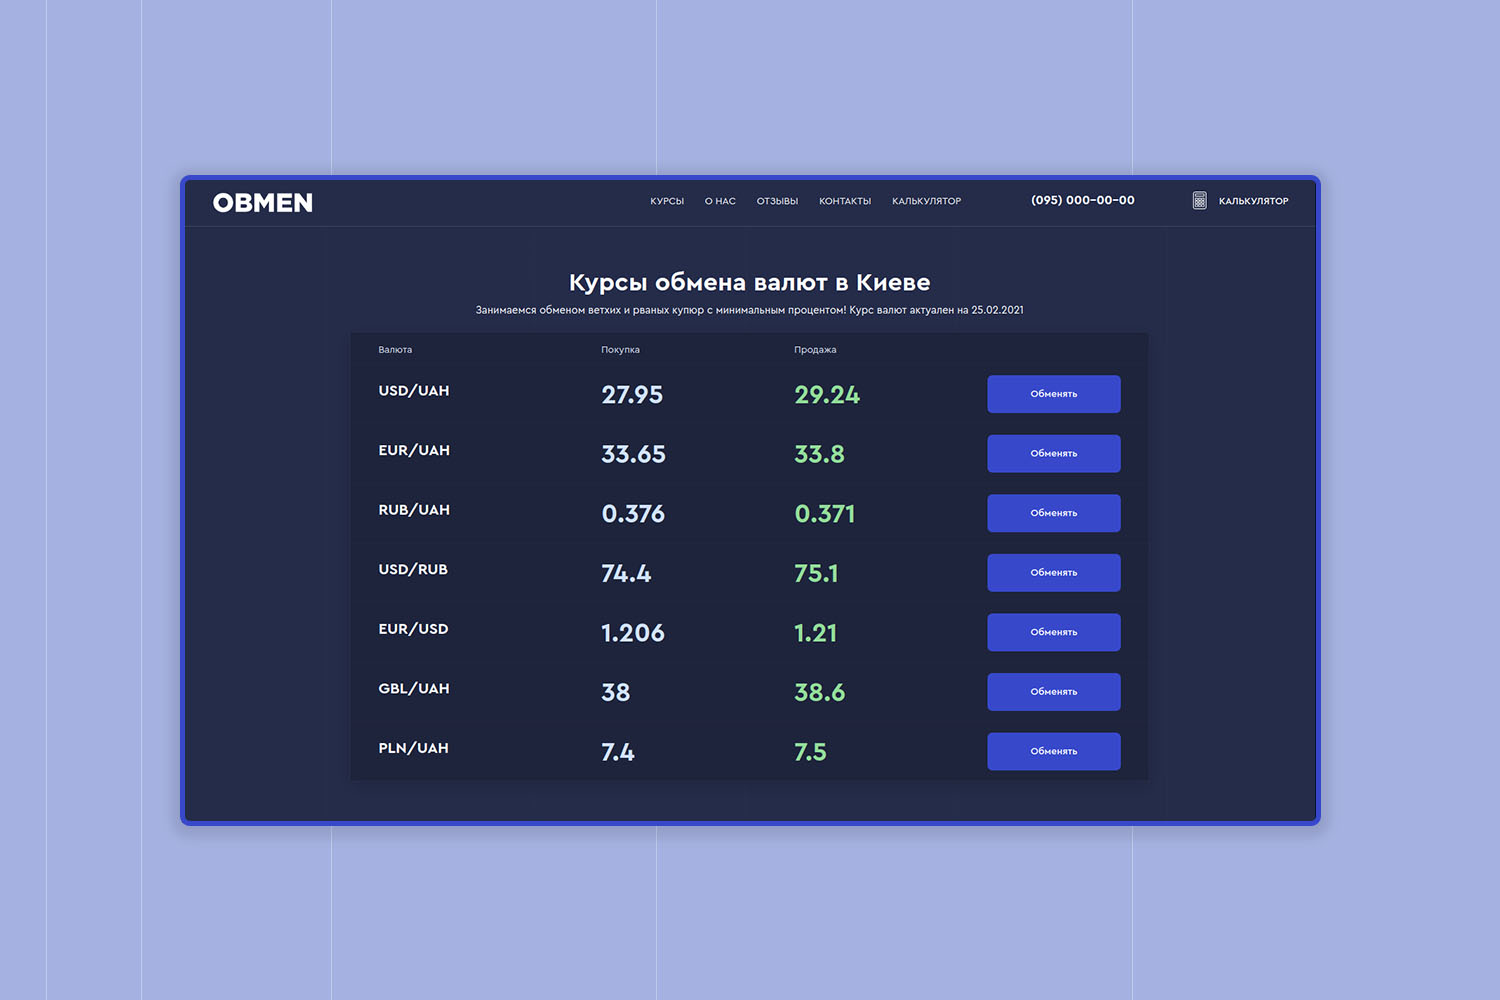1500x1000 pixels.
Task: Hit the Обменять button for EUR/USD
Action: [1053, 632]
